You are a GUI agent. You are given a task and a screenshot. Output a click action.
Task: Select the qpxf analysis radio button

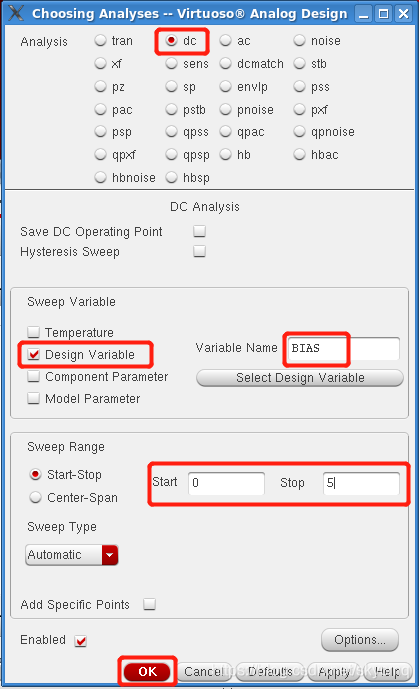click(101, 154)
